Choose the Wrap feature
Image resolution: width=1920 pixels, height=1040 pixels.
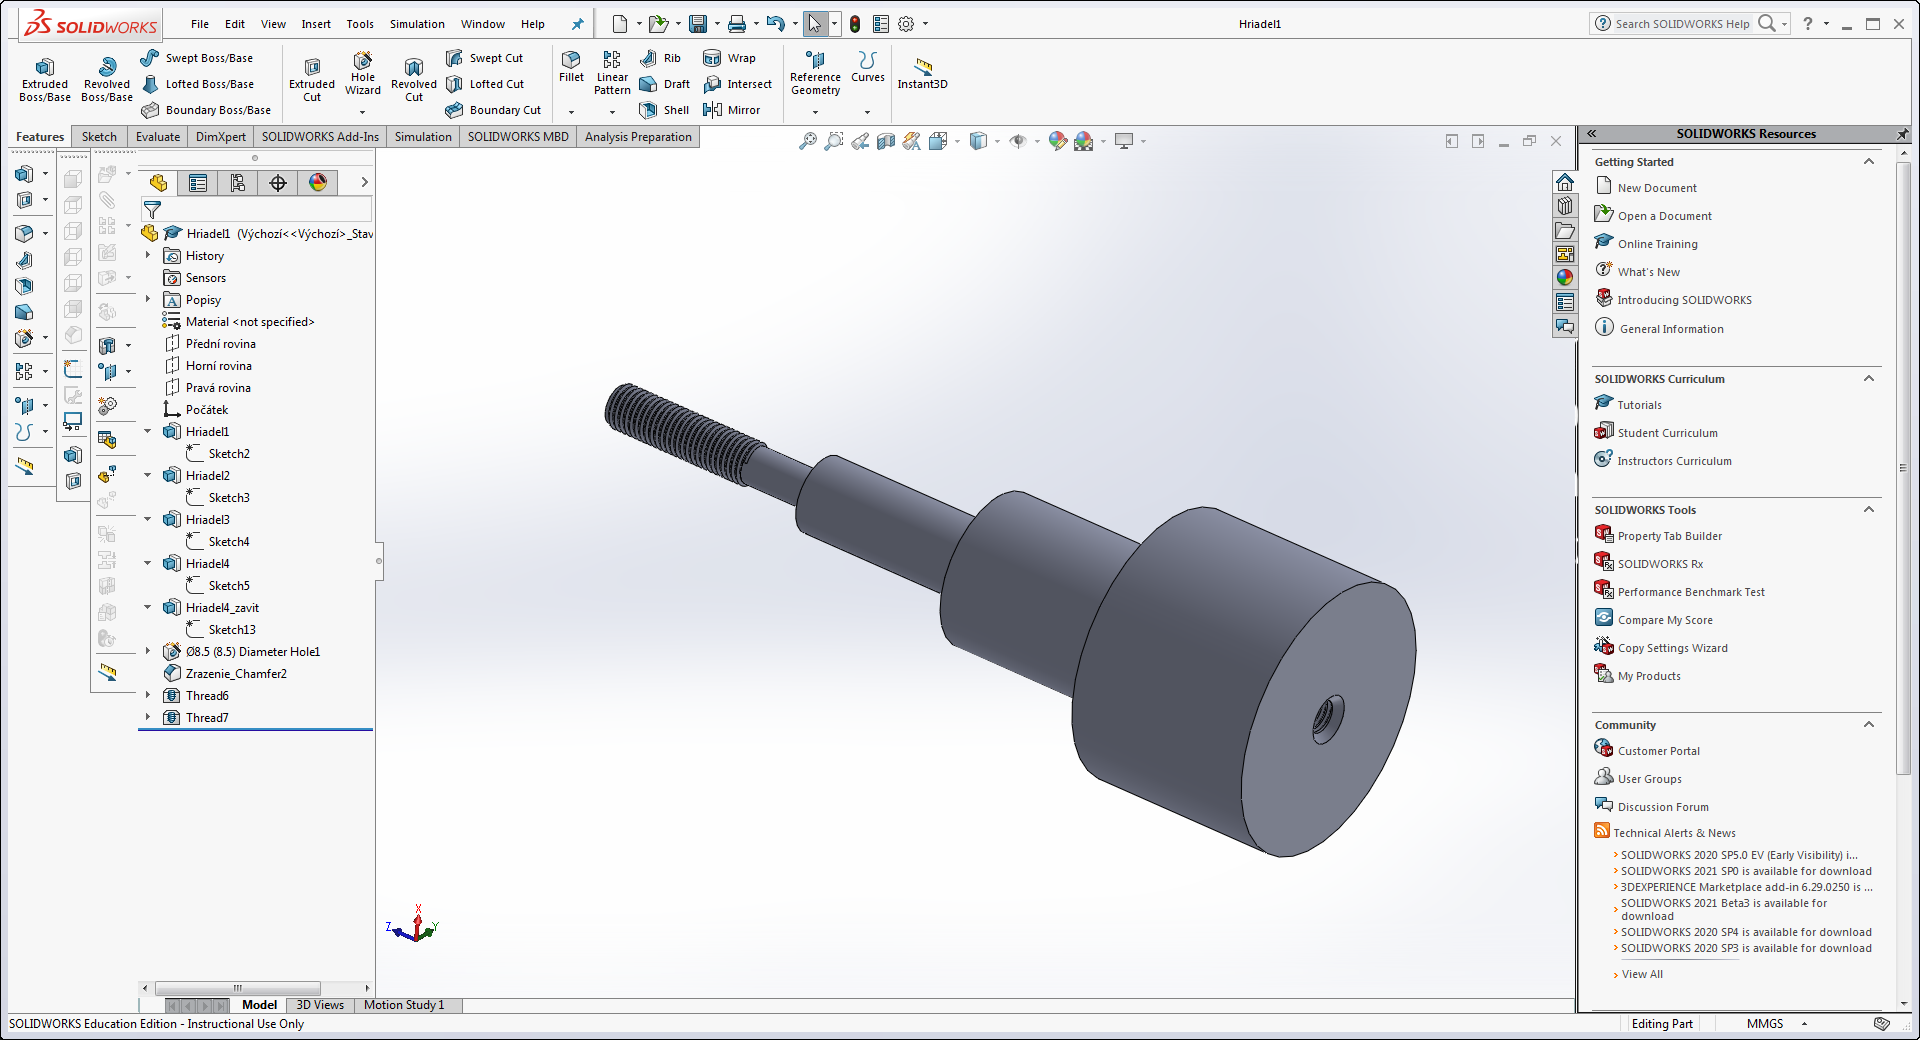(x=730, y=58)
